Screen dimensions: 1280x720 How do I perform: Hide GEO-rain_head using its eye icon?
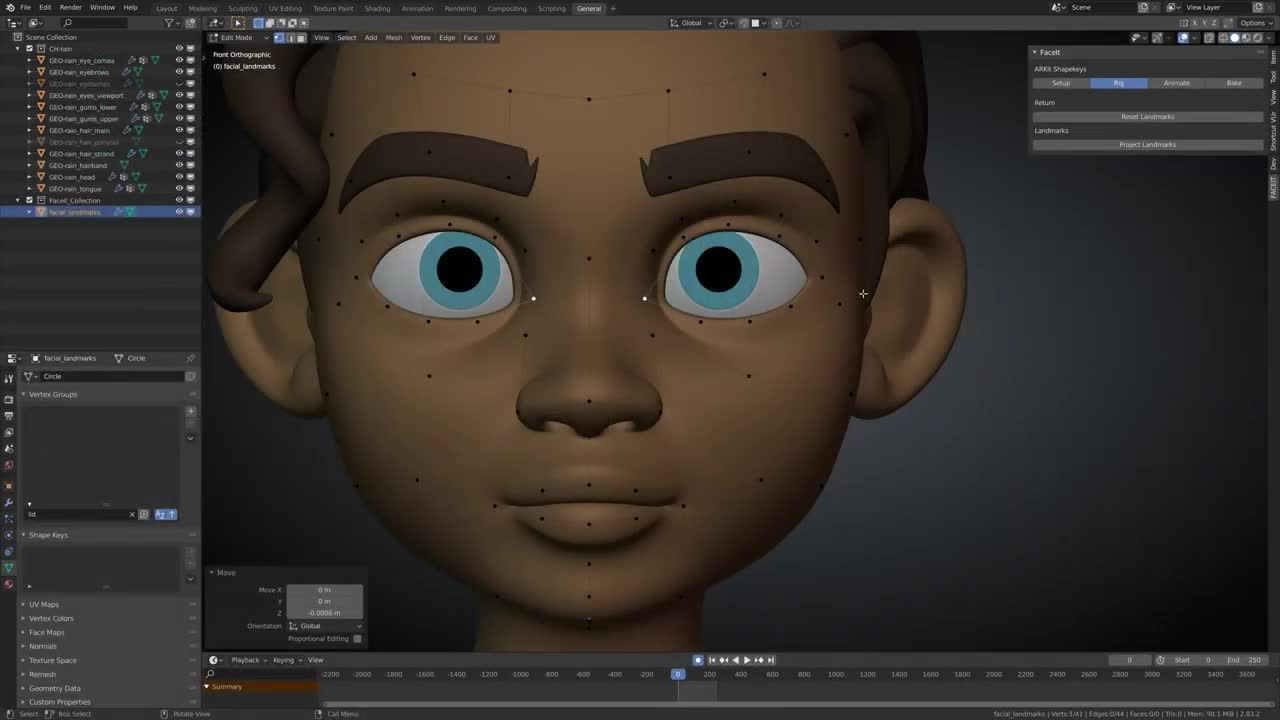click(x=179, y=177)
